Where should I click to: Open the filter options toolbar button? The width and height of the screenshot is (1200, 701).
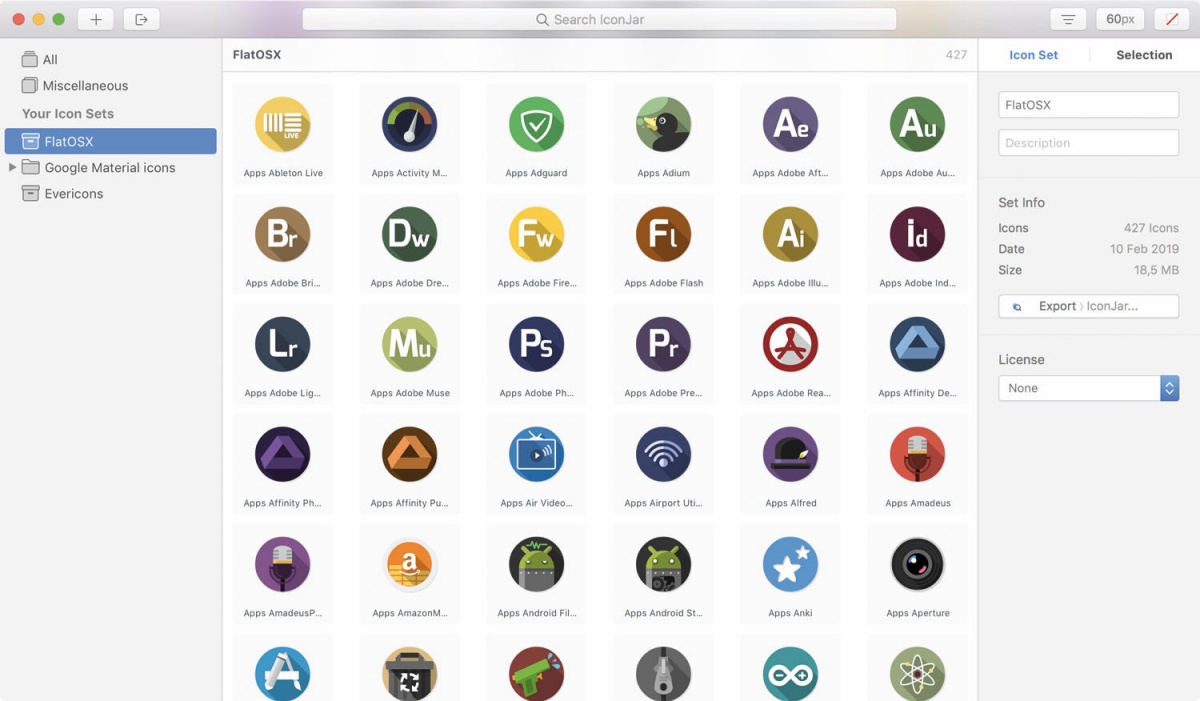click(1069, 19)
